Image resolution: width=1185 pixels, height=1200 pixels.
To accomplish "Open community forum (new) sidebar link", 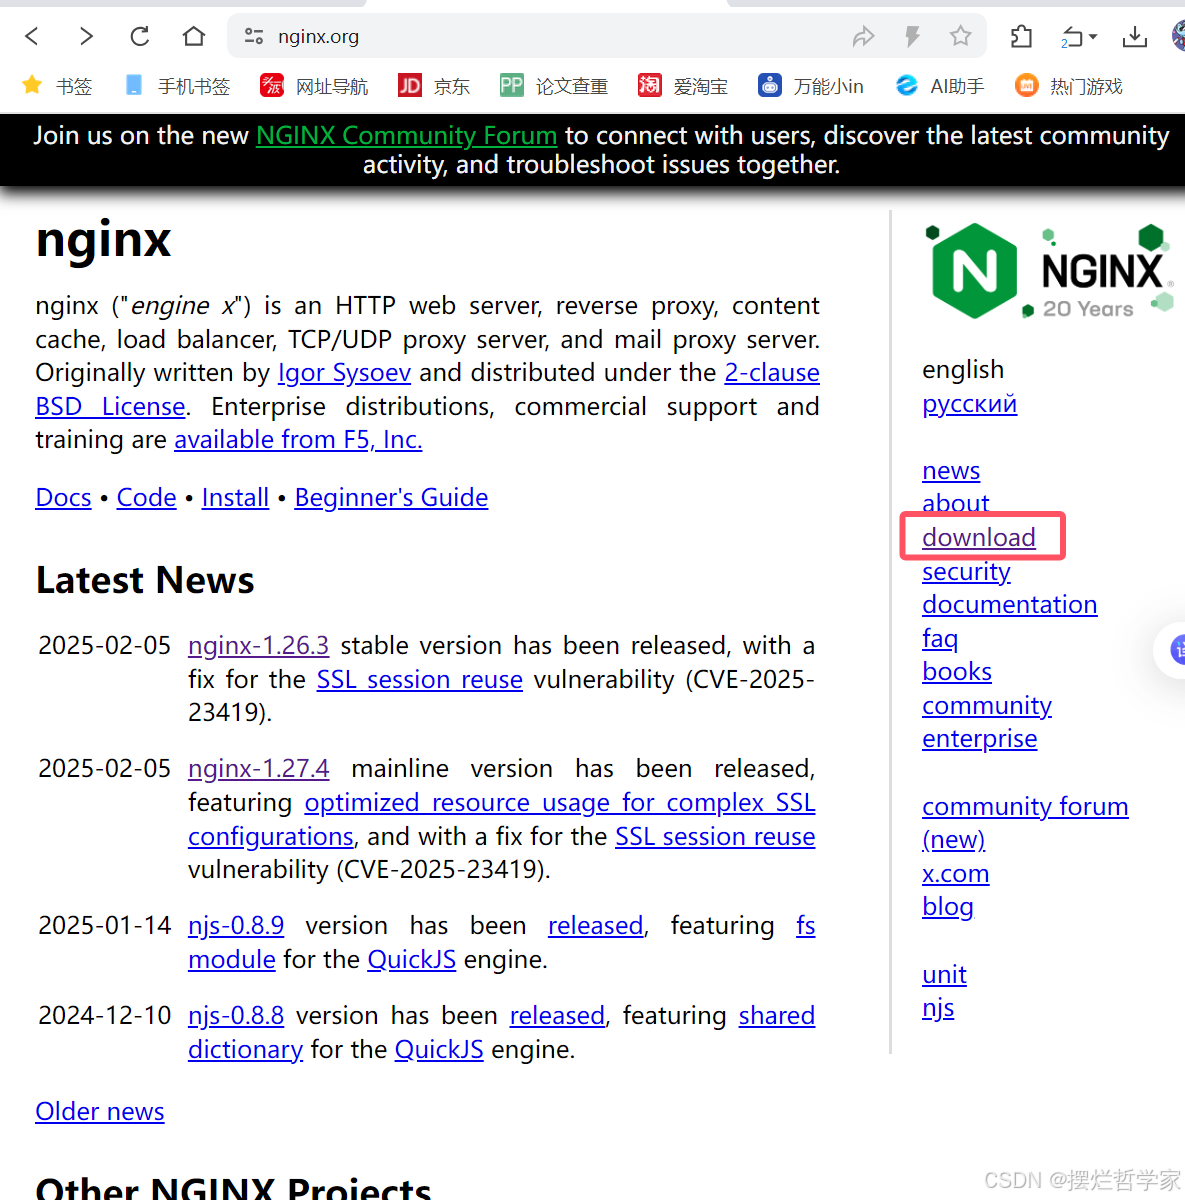I will [x=1025, y=807].
